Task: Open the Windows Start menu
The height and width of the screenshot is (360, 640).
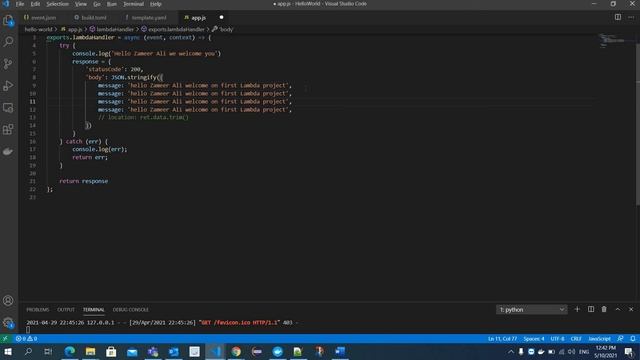Action: pyautogui.click(x=8, y=351)
